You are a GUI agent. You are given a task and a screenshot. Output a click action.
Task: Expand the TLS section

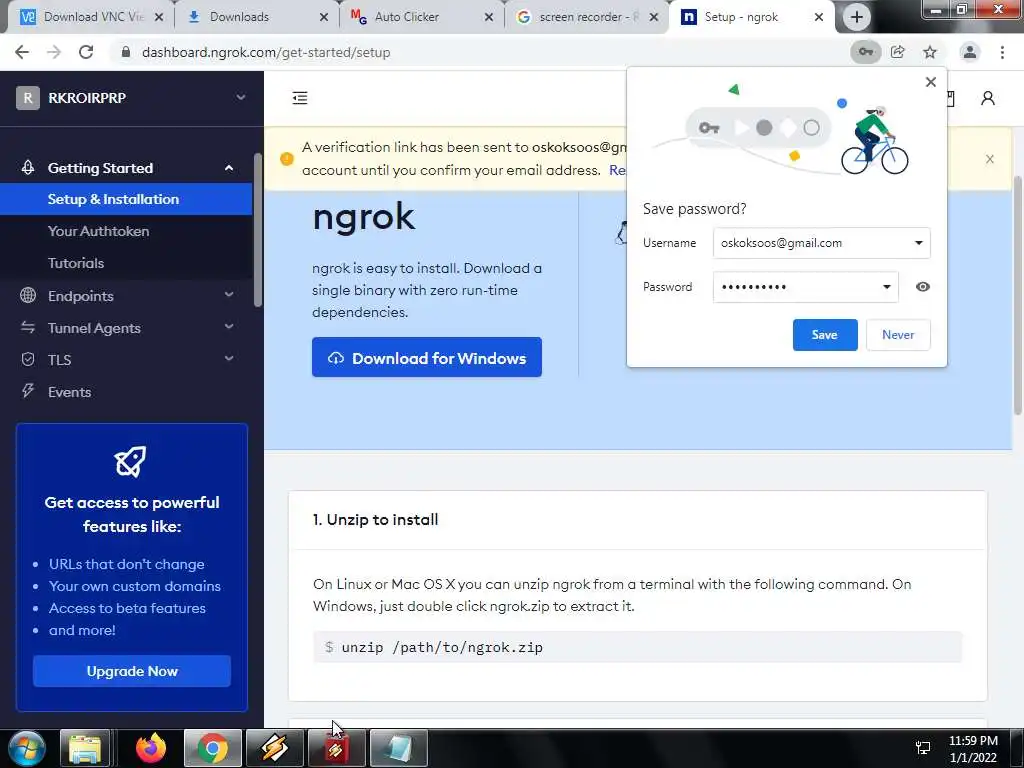229,359
